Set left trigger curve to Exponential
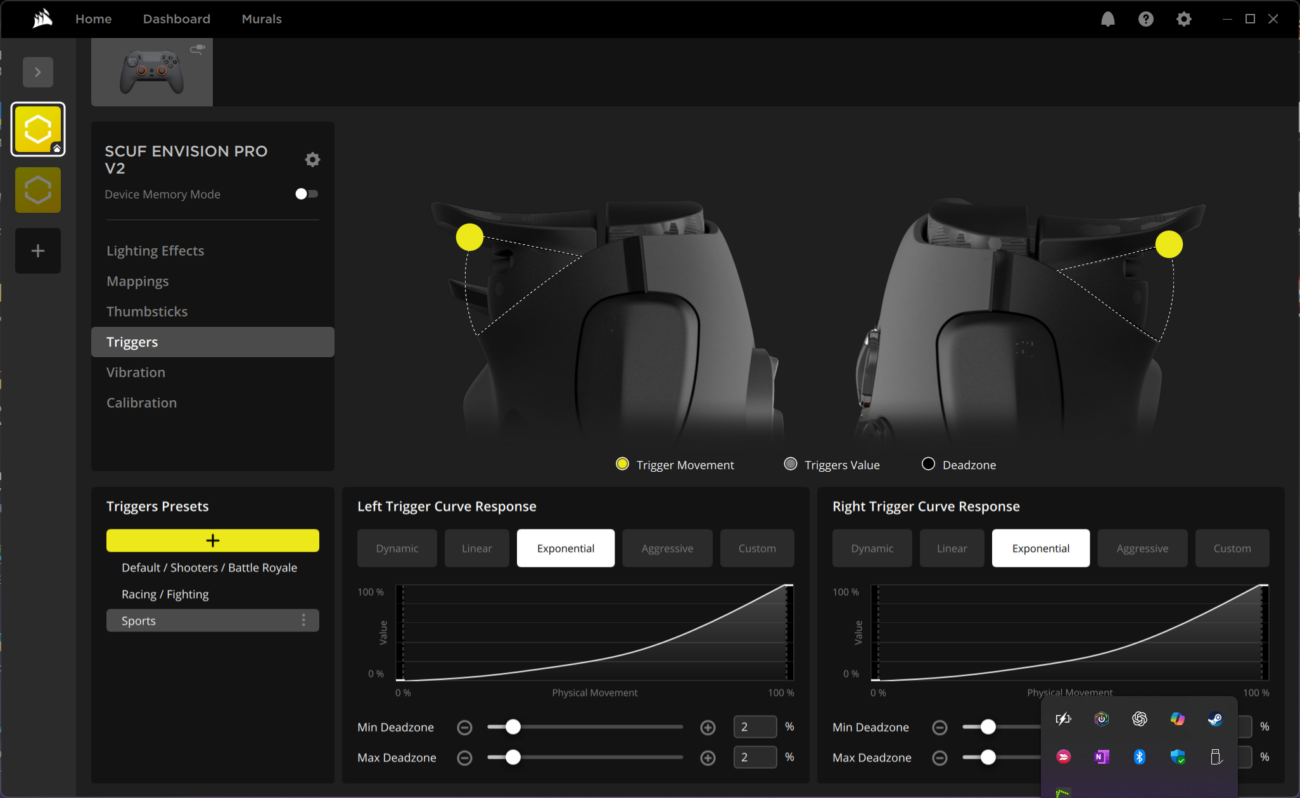This screenshot has width=1300, height=798. click(566, 548)
